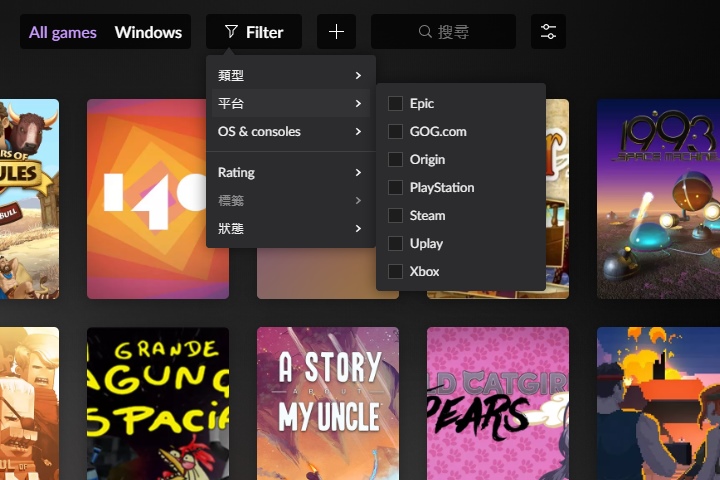The image size is (720, 480).
Task: Click the magnifier search icon
Action: [x=426, y=32]
